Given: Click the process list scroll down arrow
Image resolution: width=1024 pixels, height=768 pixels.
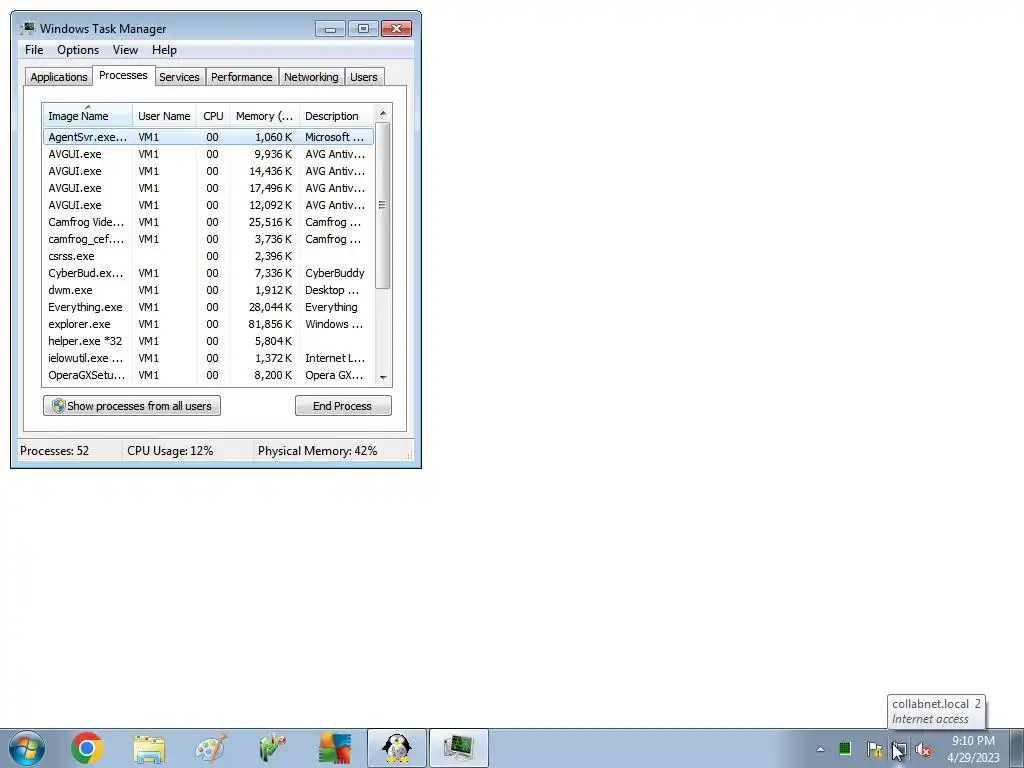Looking at the screenshot, I should click(x=383, y=377).
